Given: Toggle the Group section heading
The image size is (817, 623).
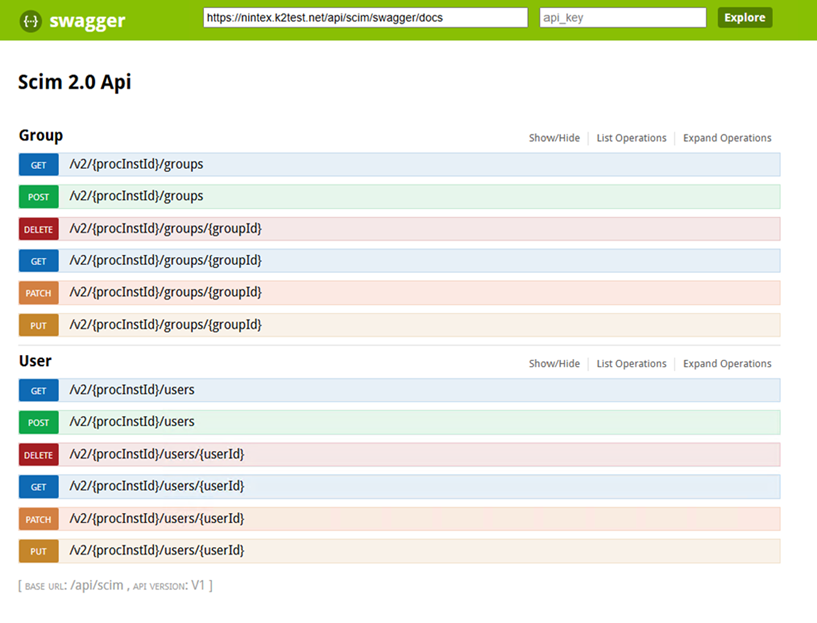Looking at the screenshot, I should click(x=41, y=135).
